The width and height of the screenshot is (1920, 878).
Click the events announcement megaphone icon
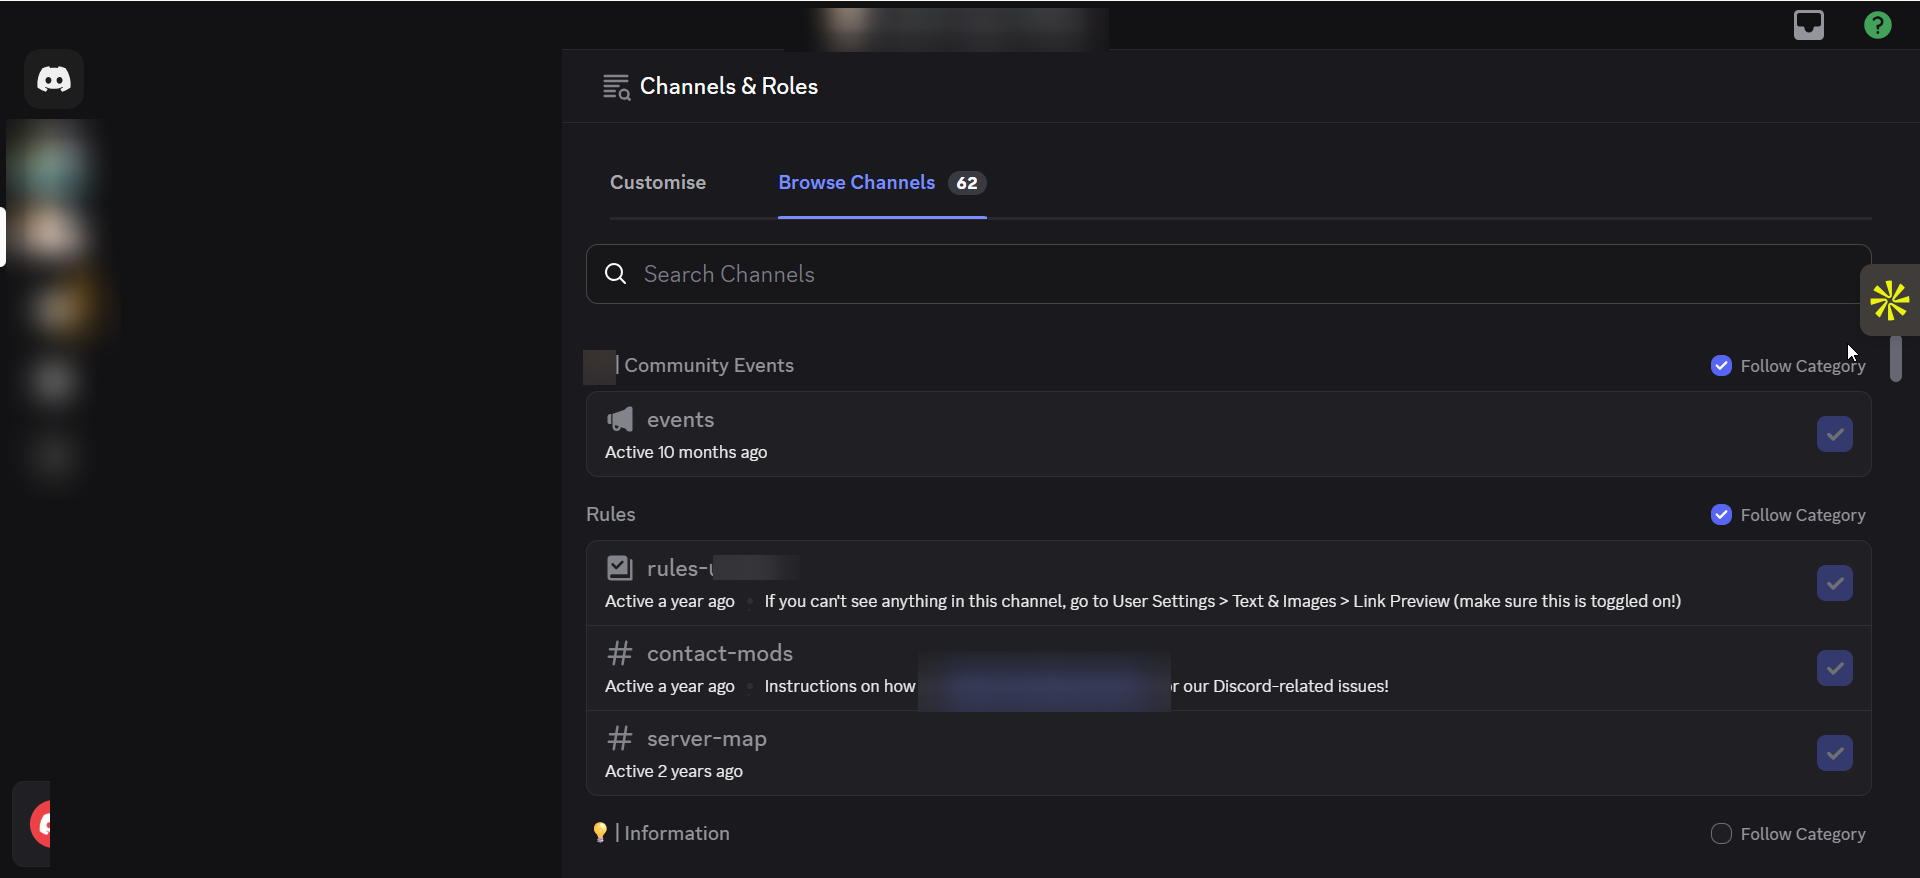coord(620,419)
